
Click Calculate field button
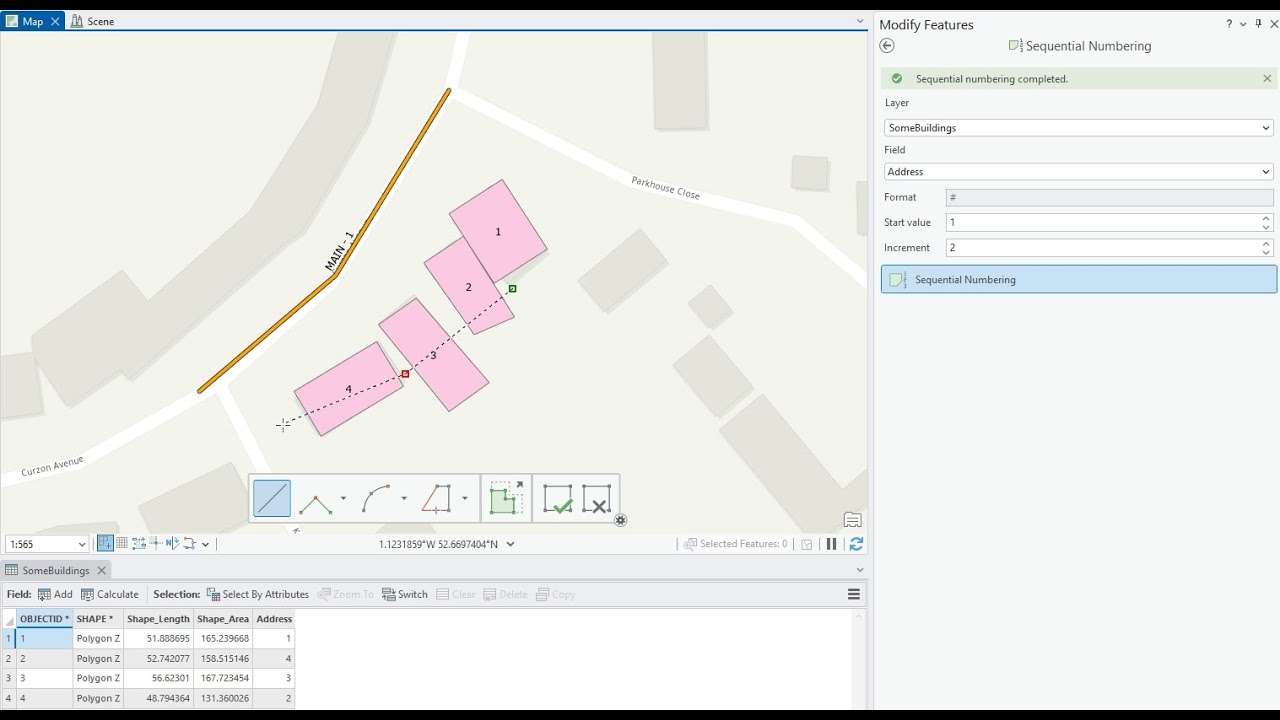(109, 594)
